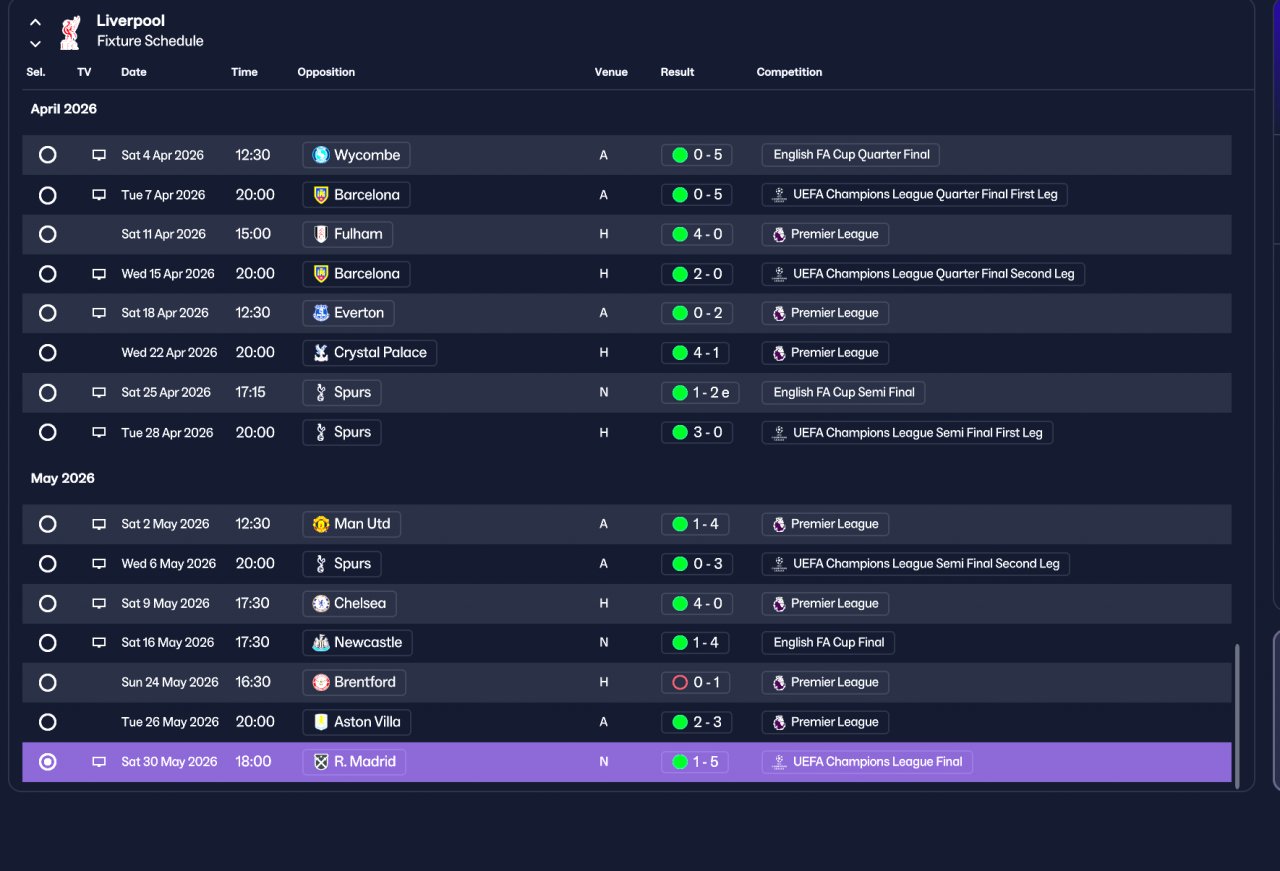Click the Newcastle club badge
Image resolution: width=1280 pixels, height=871 pixels.
point(321,643)
